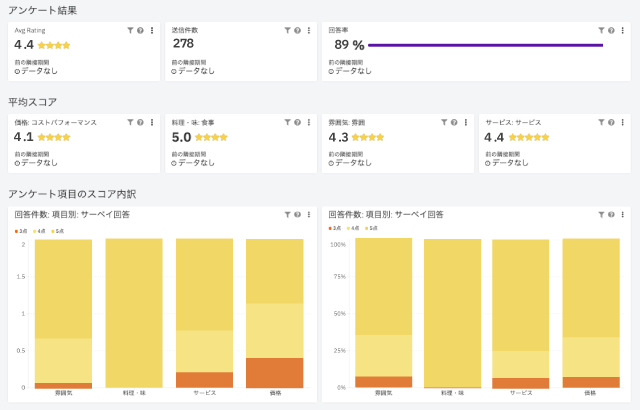Image resolution: width=640 pixels, height=410 pixels.
Task: Toggle the 5点 legend item in the percentage-axis chart
Action: coord(371,228)
